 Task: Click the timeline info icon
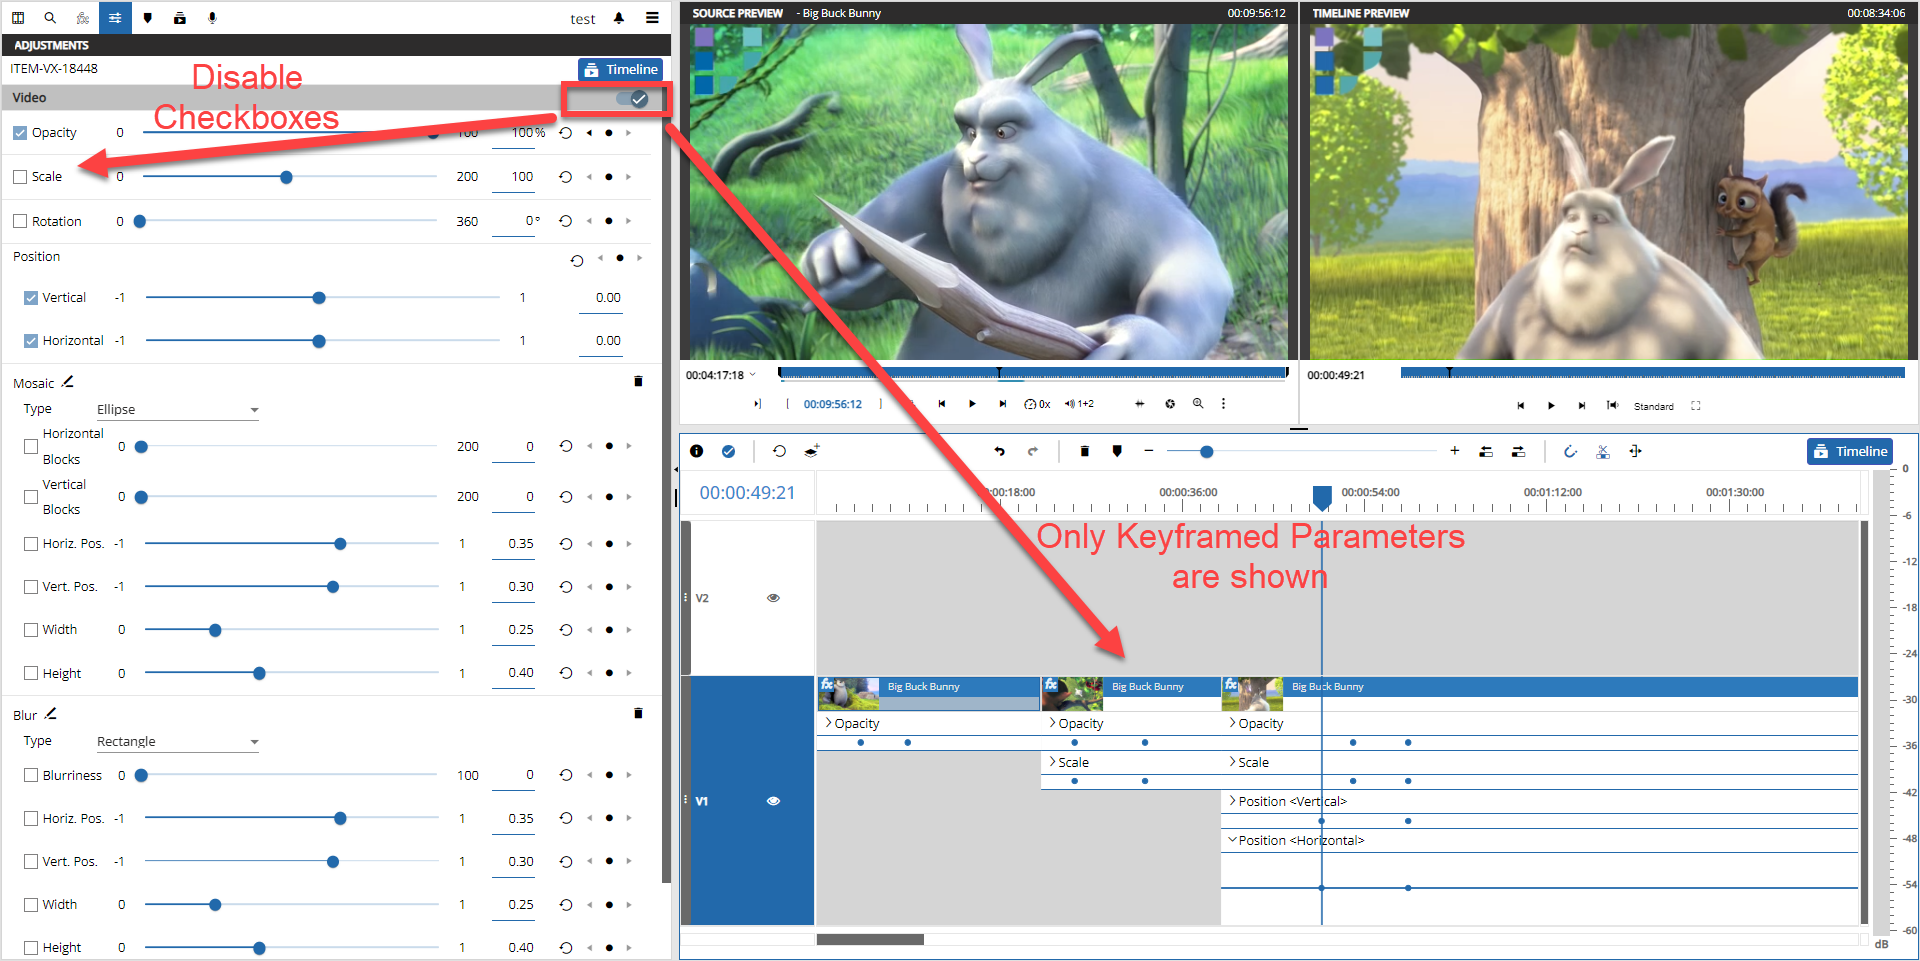(697, 452)
